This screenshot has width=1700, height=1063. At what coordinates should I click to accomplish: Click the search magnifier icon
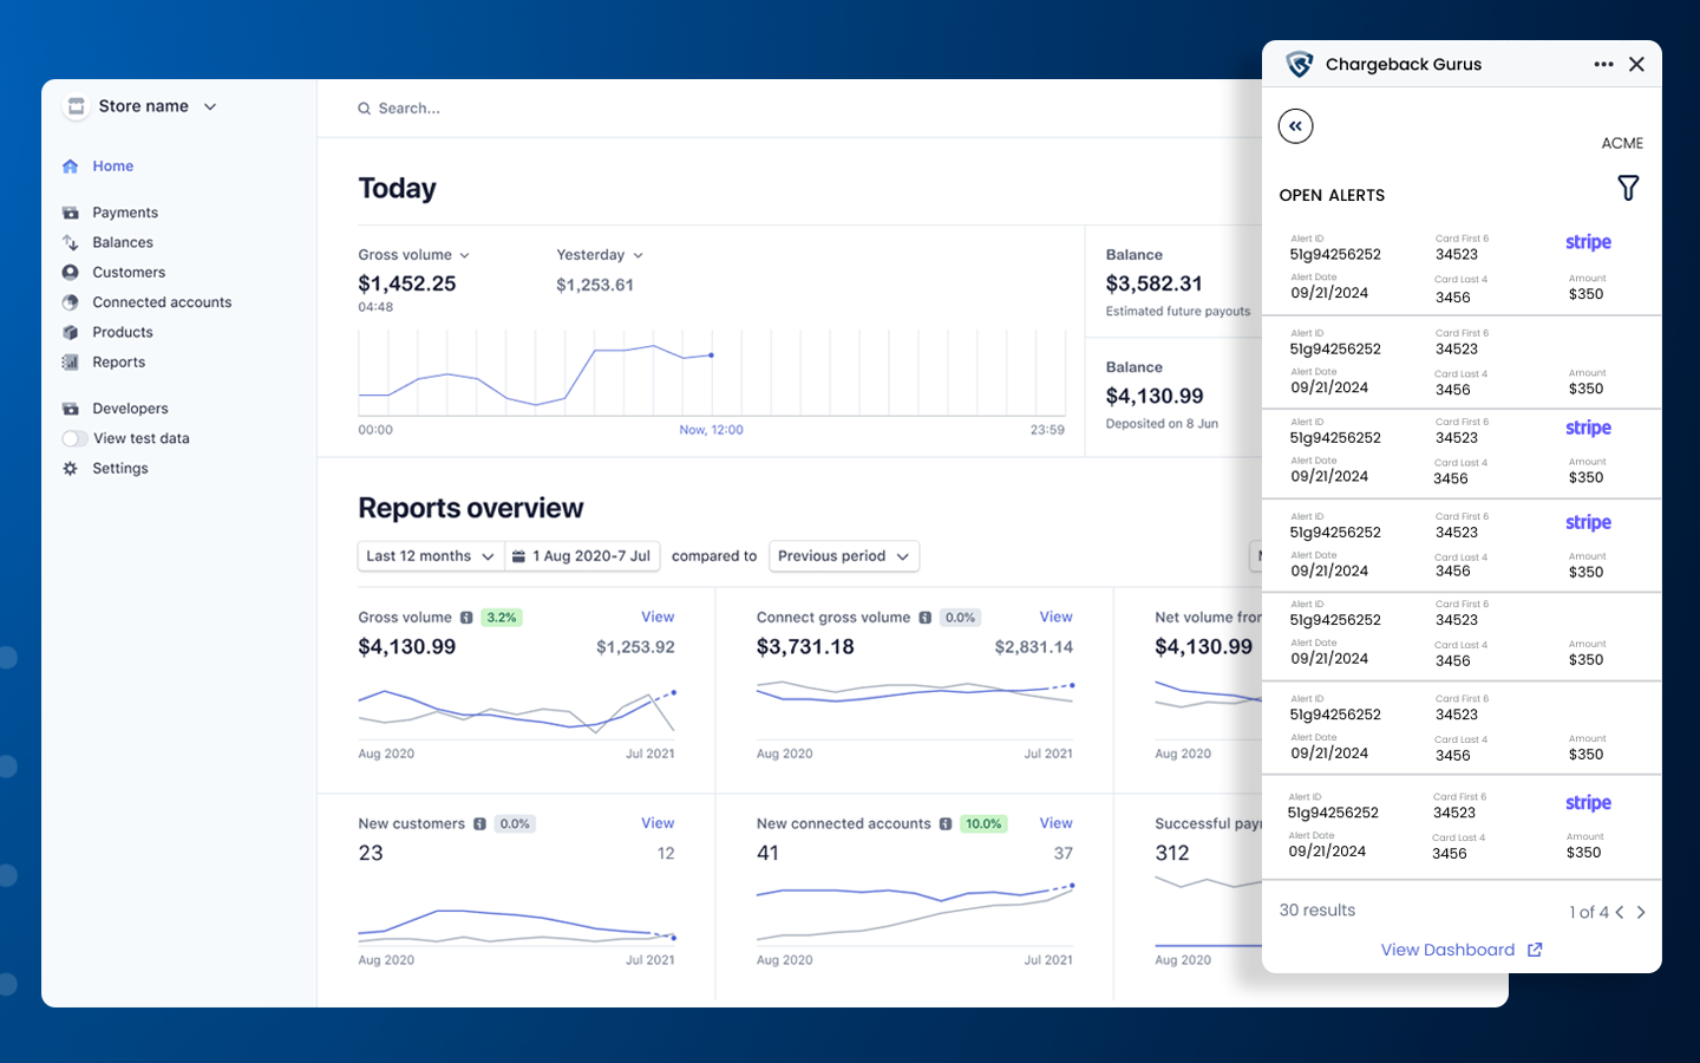point(364,108)
